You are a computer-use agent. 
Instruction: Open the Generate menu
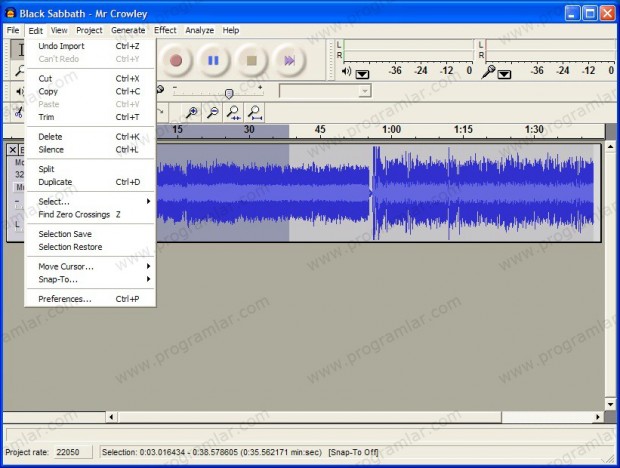point(128,30)
